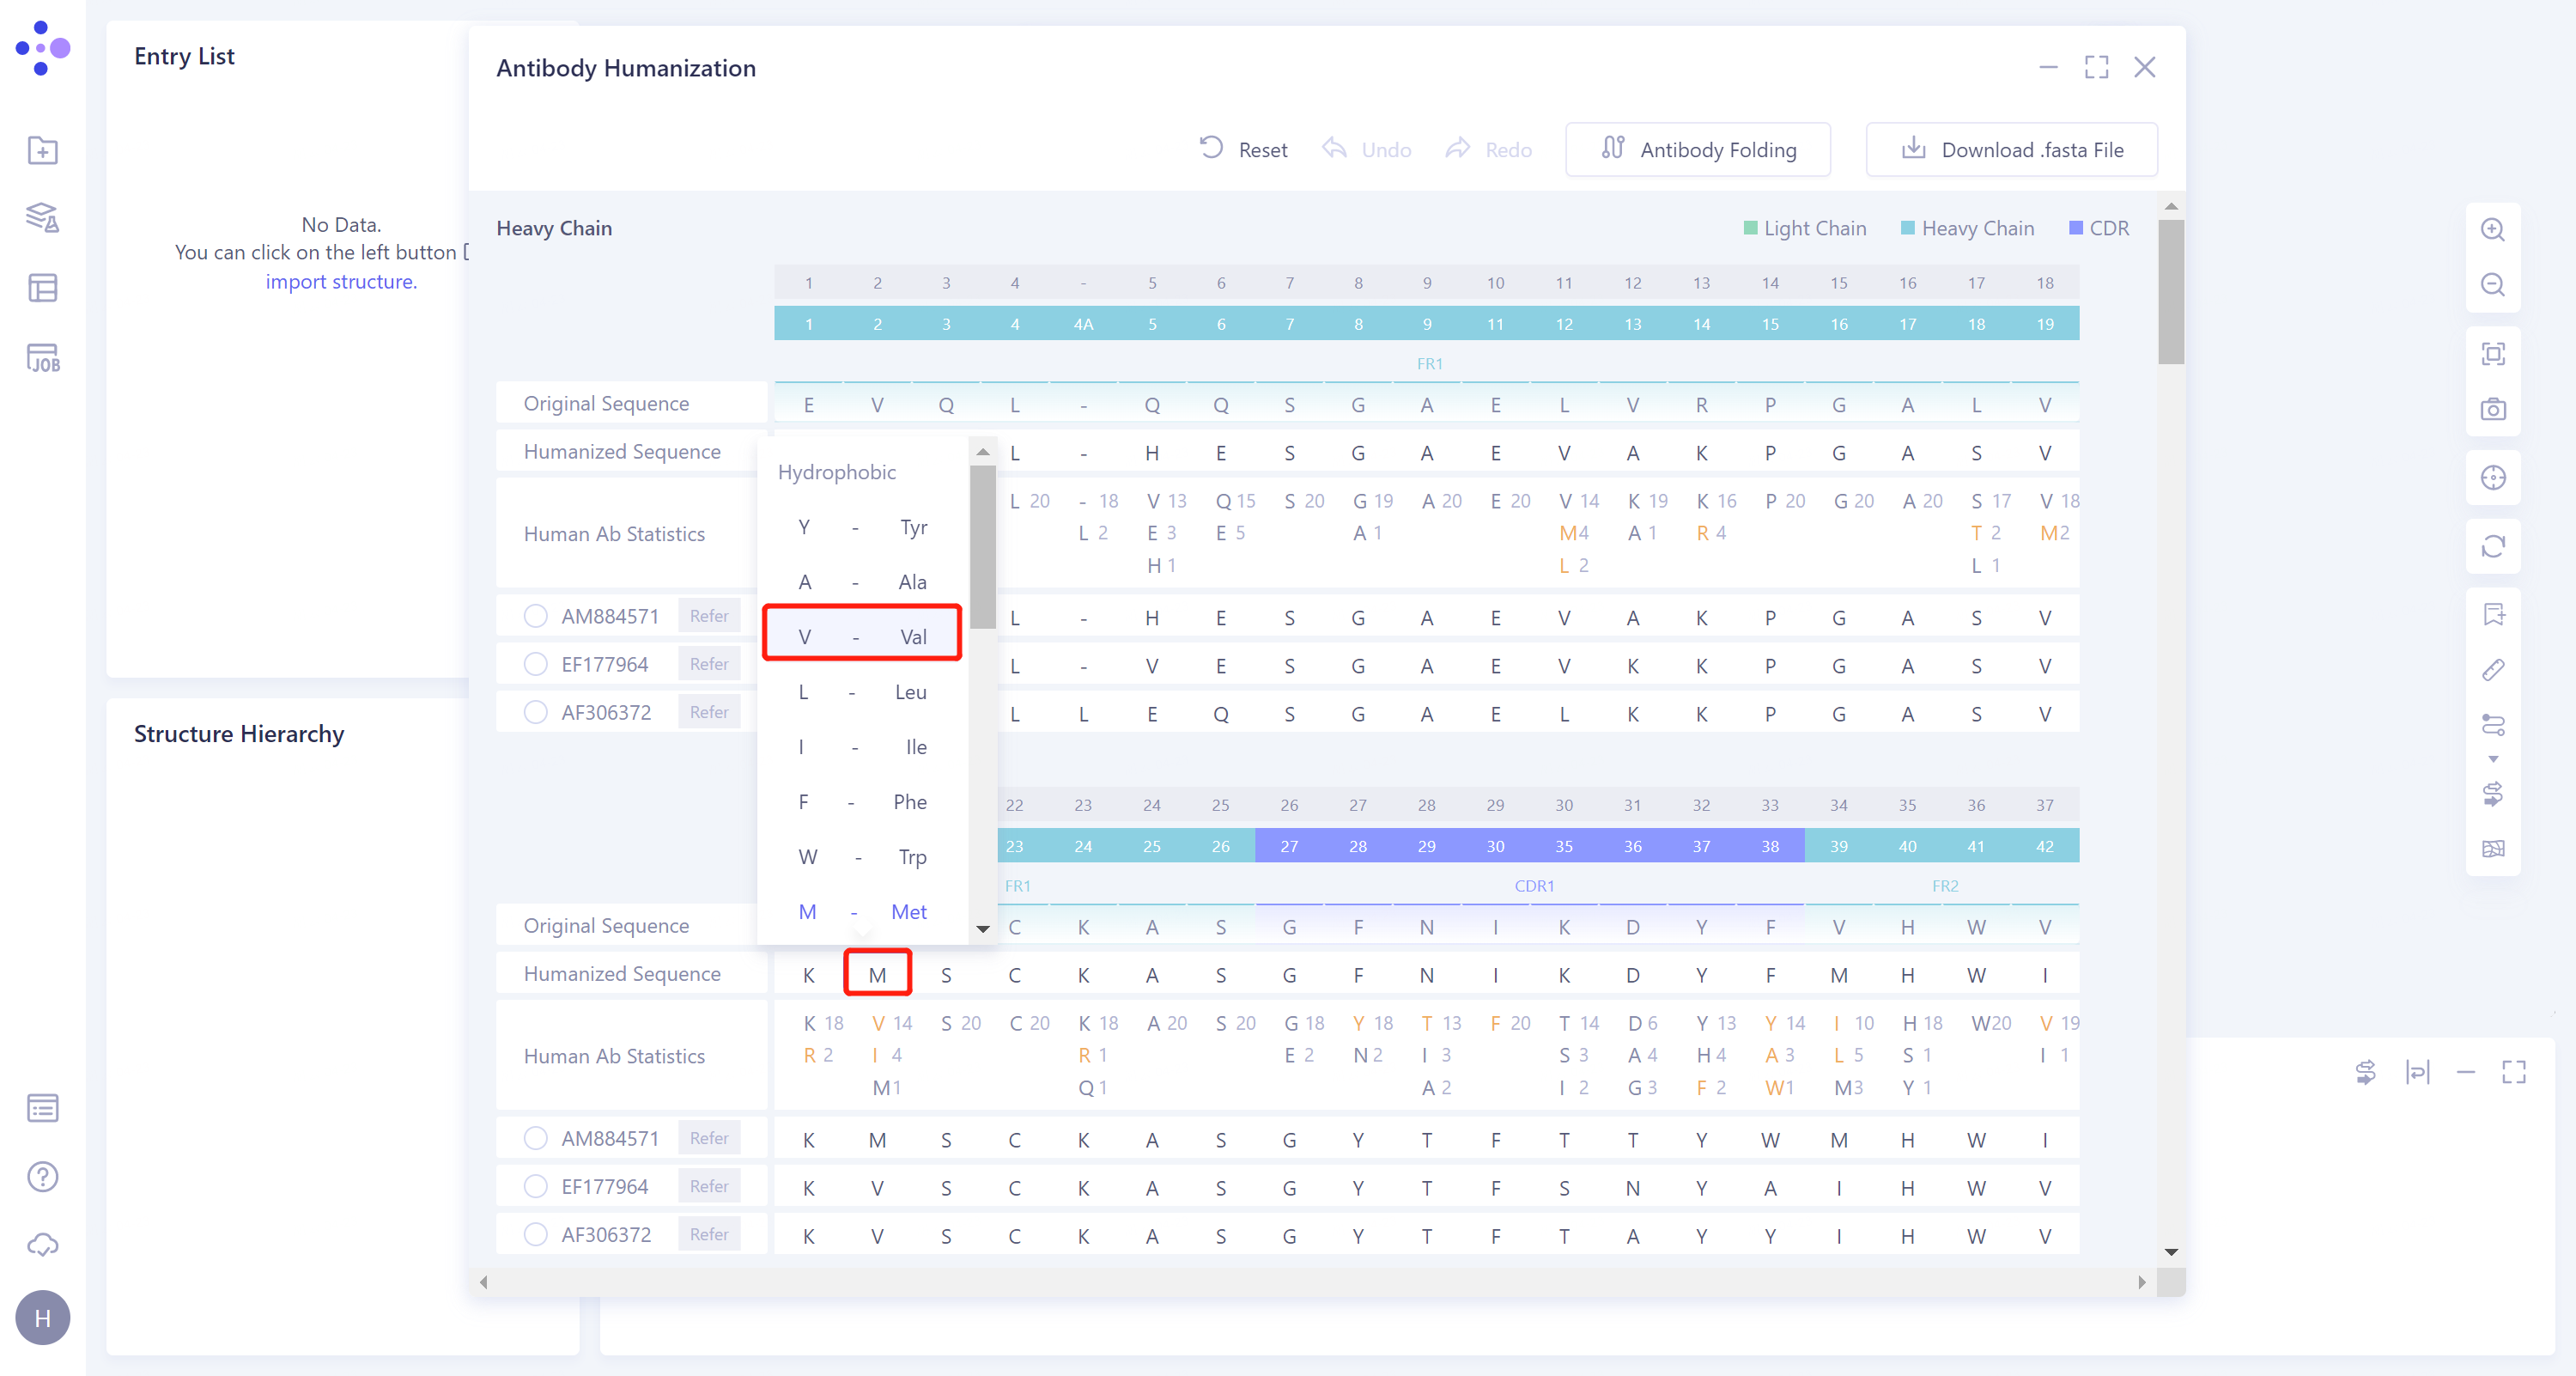Click the dropdown list scroll-down arrow
2576x1376 pixels.
pyautogui.click(x=983, y=929)
